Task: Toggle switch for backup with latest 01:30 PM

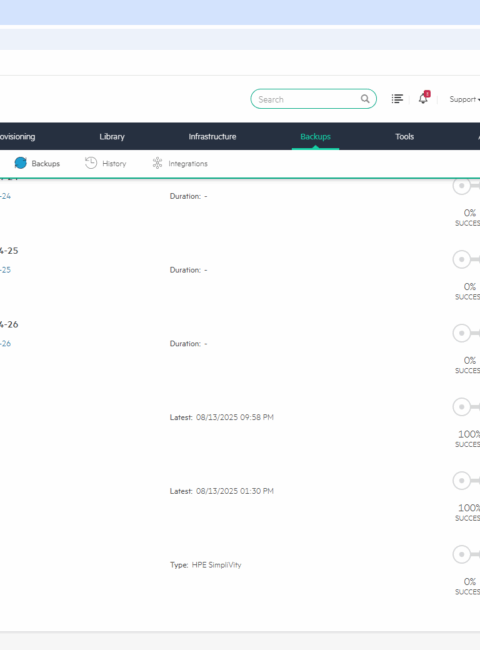Action: [466, 481]
